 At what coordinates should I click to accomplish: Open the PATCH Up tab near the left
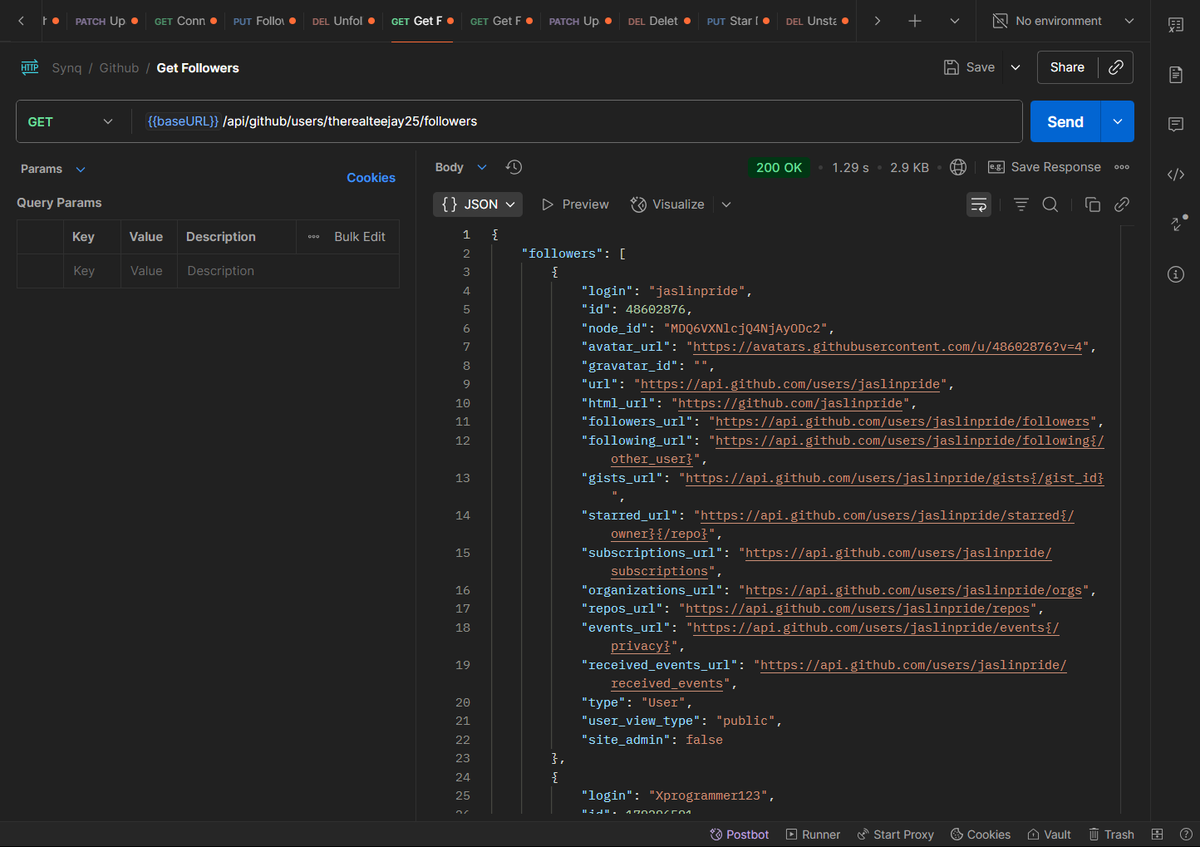[x=106, y=21]
